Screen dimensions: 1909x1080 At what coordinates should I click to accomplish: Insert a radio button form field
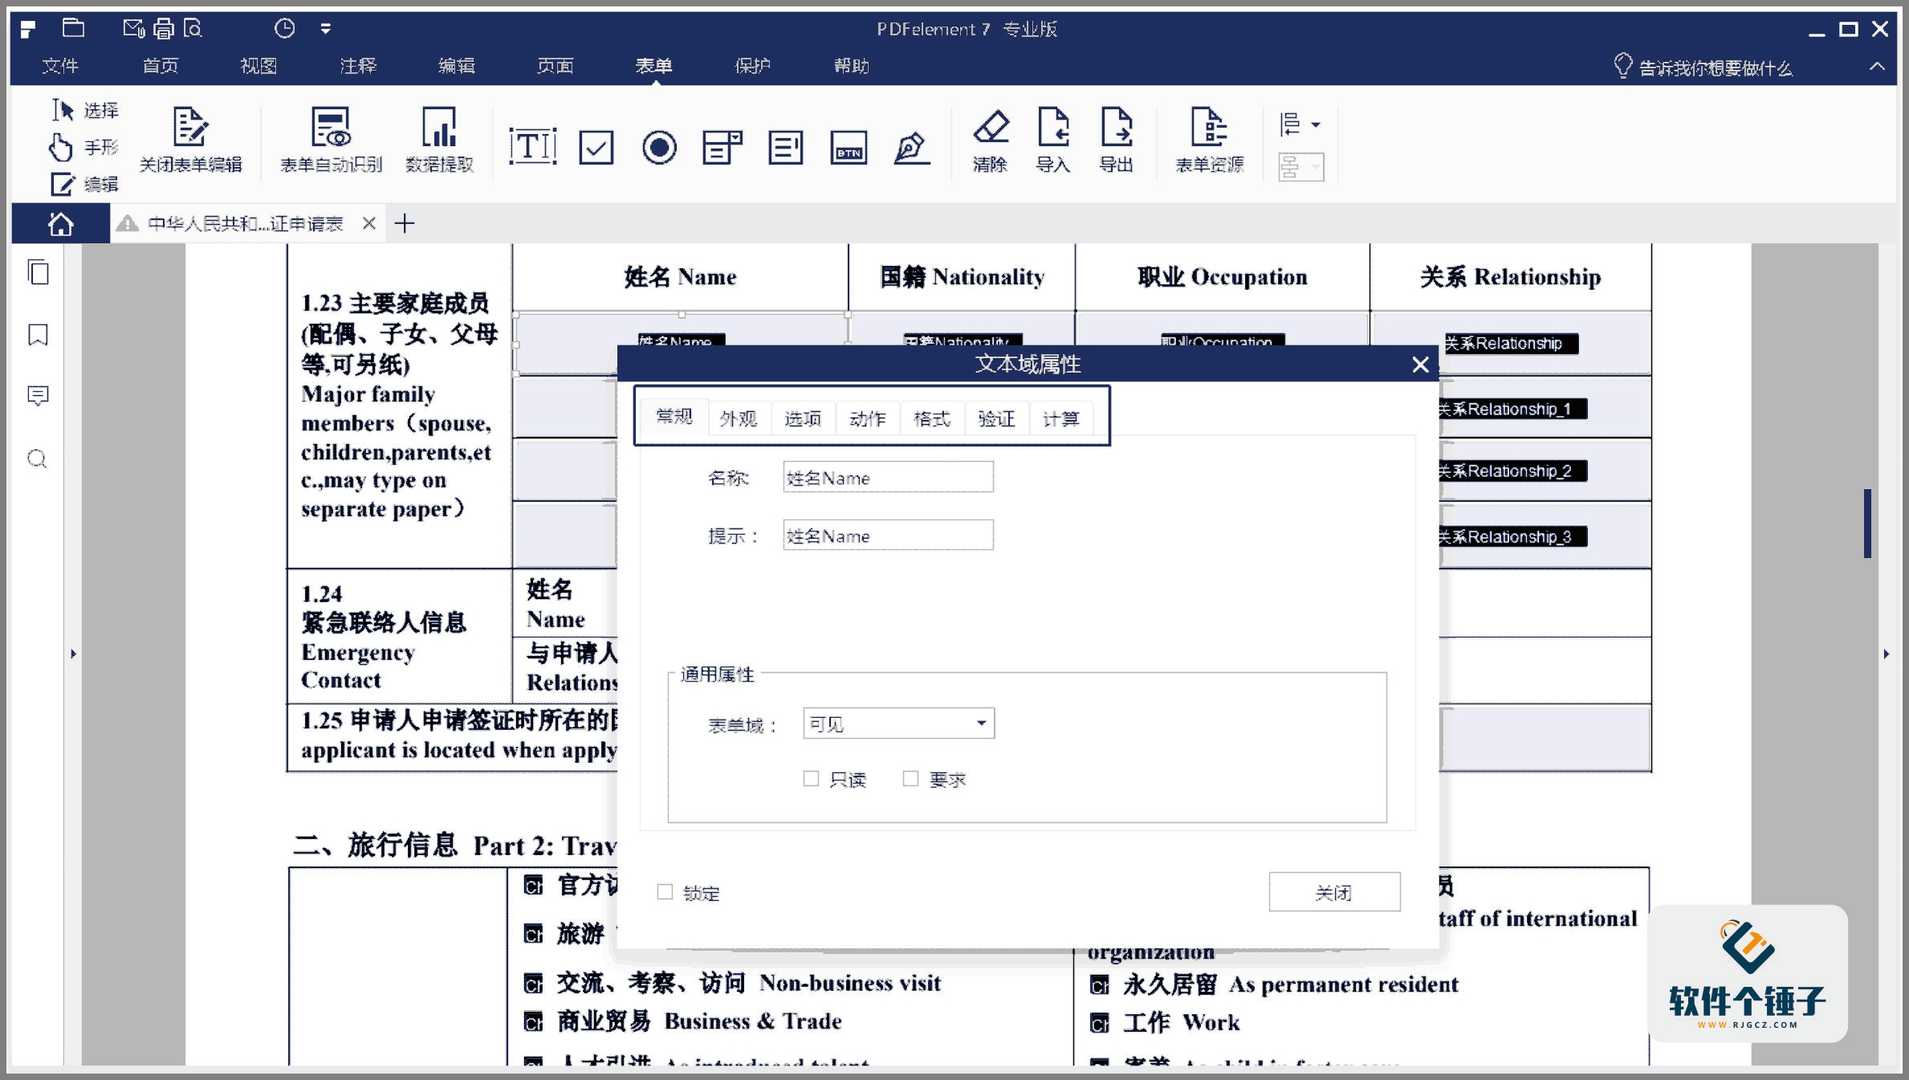pos(659,146)
